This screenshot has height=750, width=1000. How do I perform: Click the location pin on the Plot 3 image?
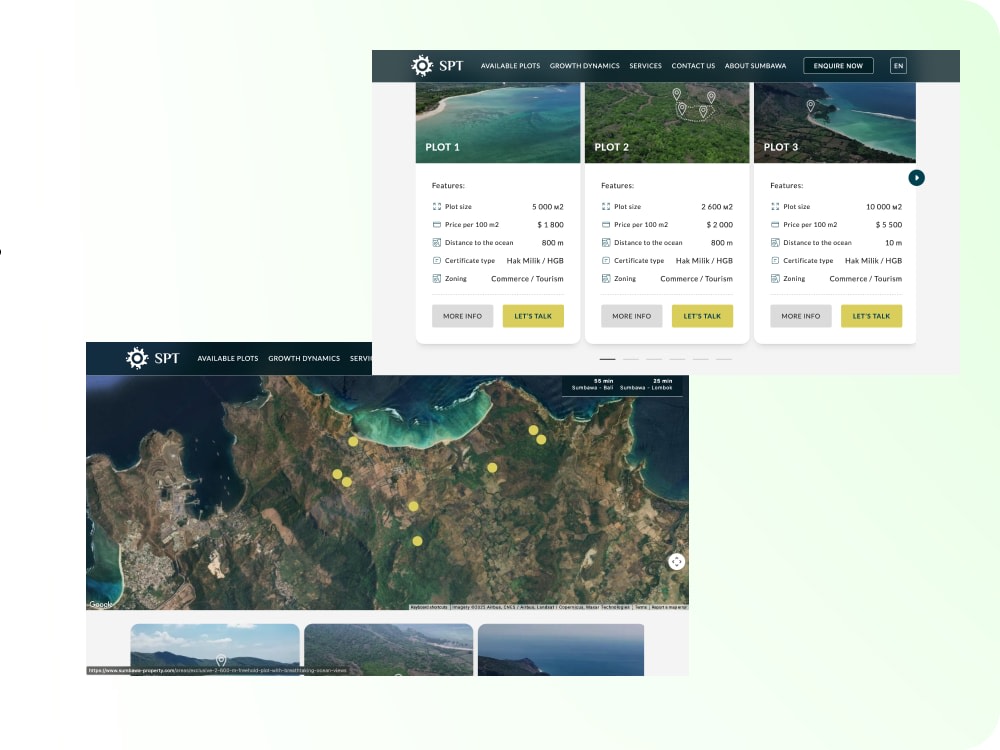click(x=810, y=106)
